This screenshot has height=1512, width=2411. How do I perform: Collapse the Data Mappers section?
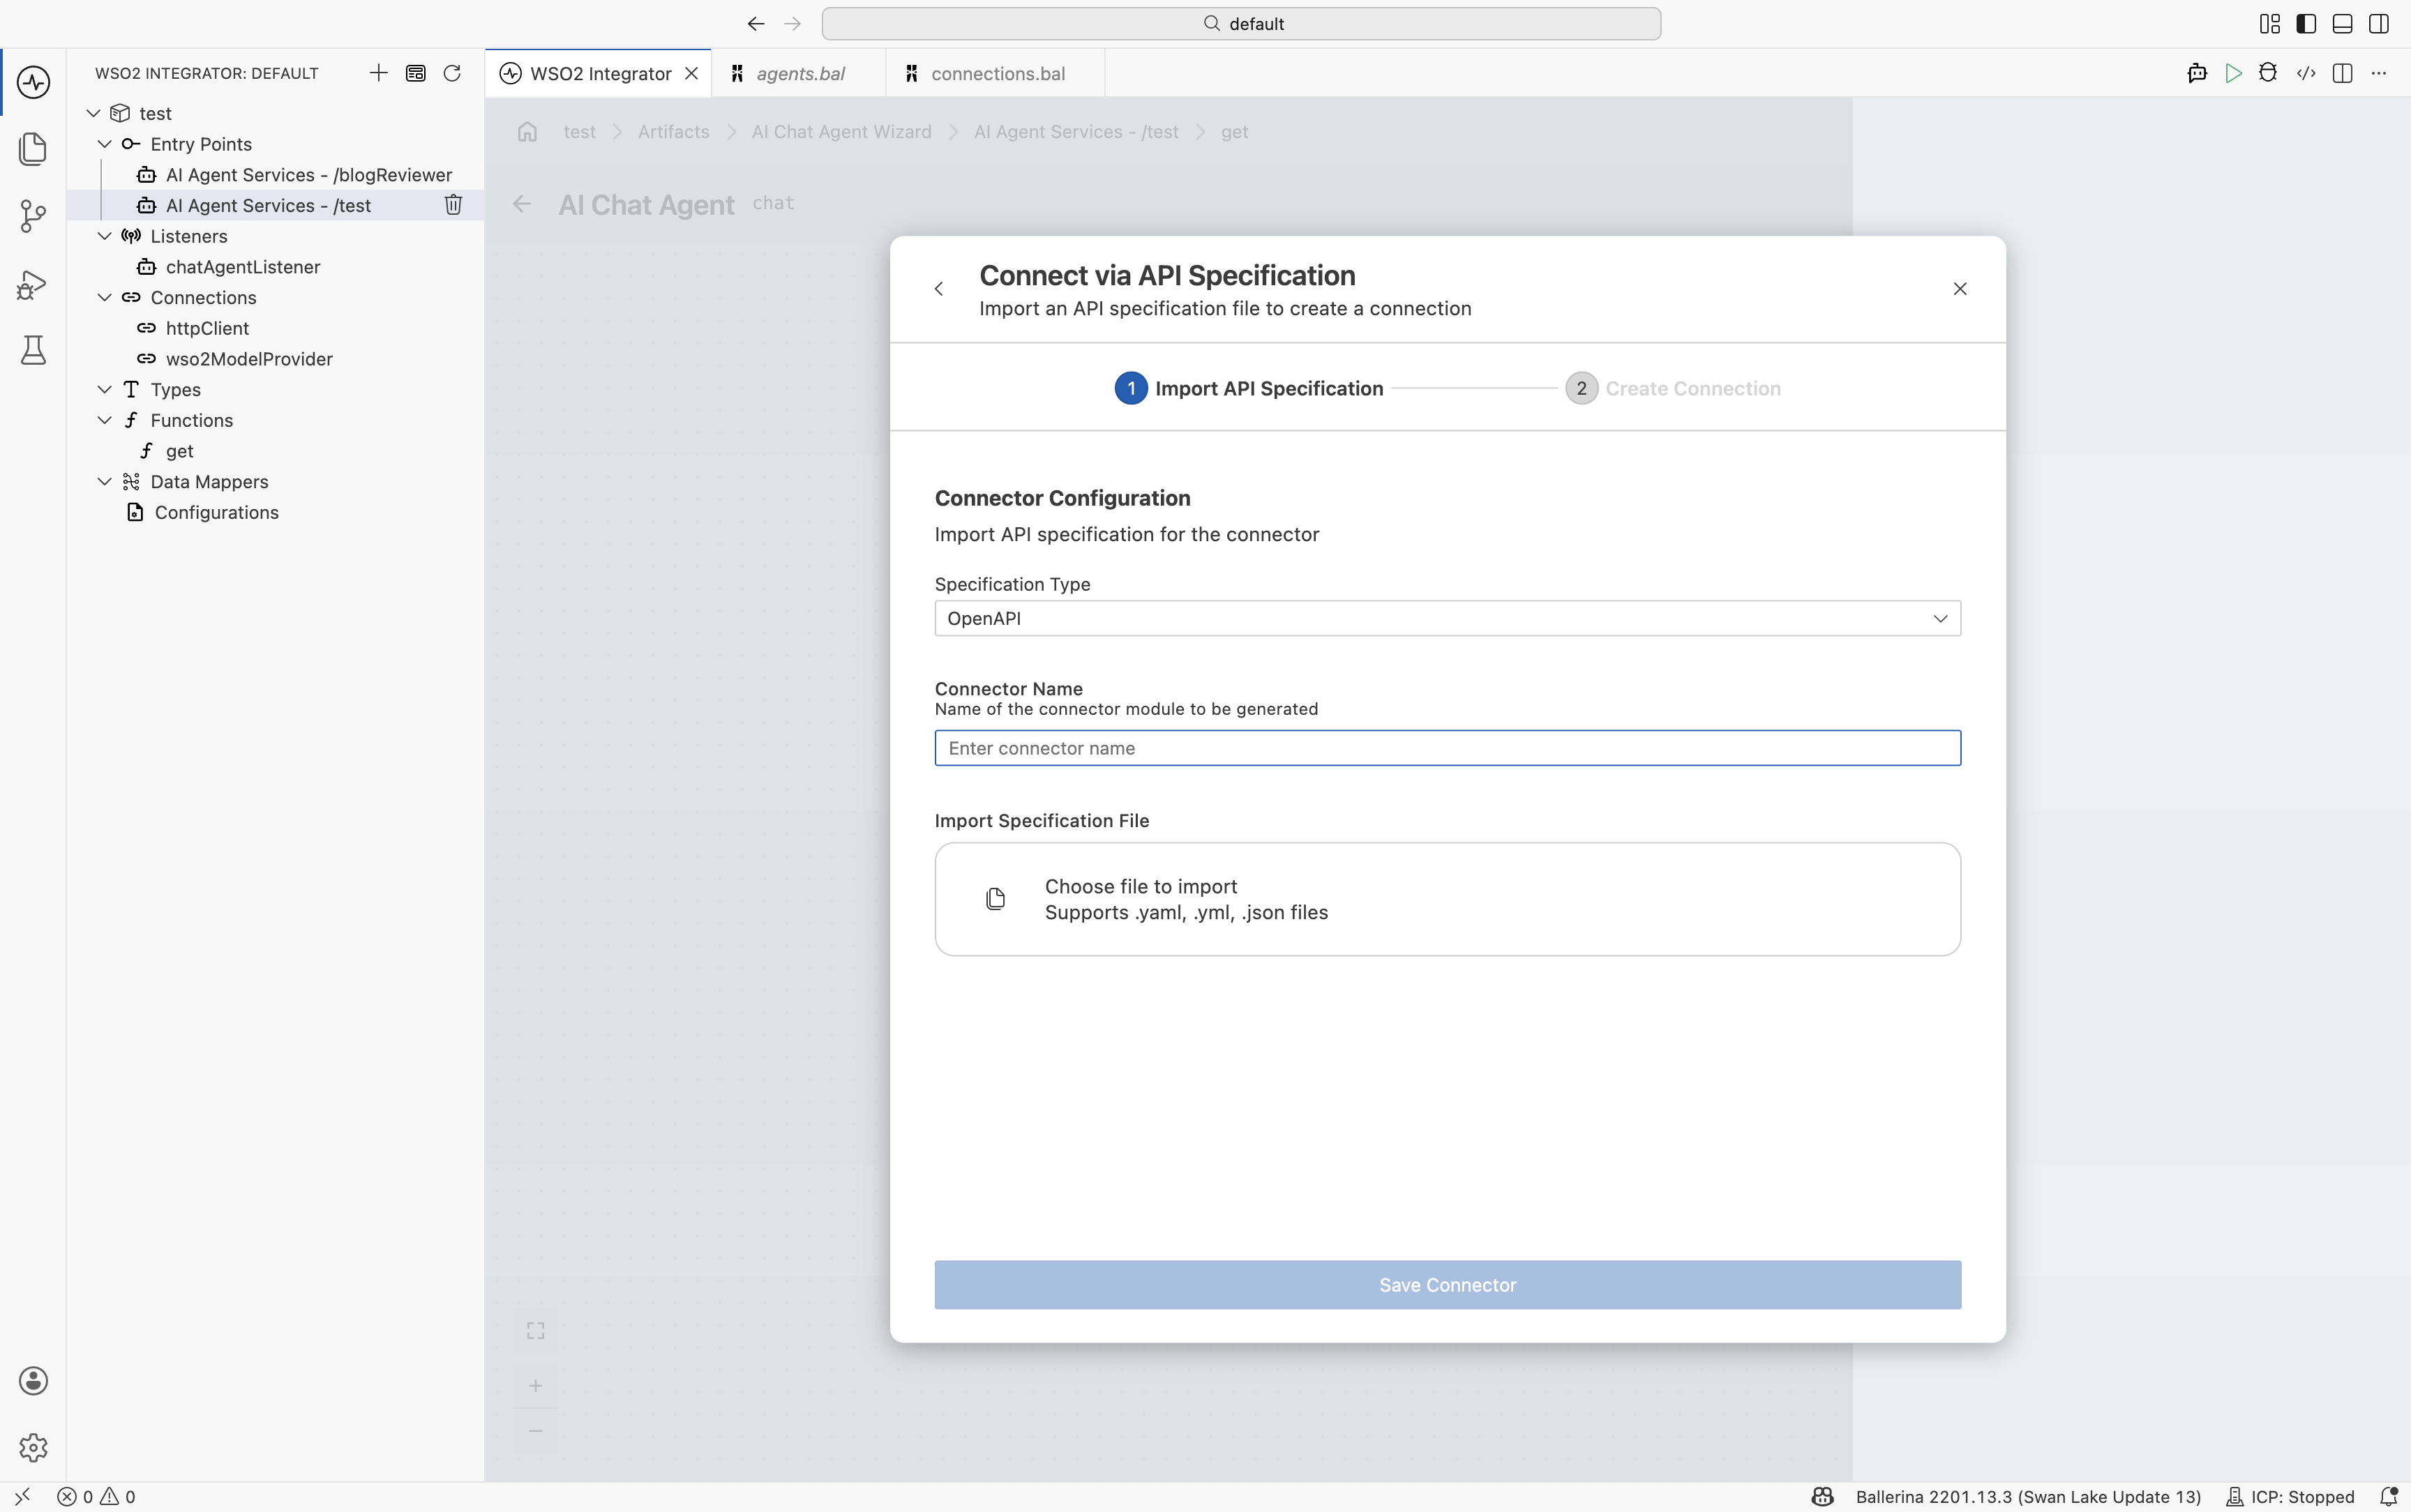(105, 481)
